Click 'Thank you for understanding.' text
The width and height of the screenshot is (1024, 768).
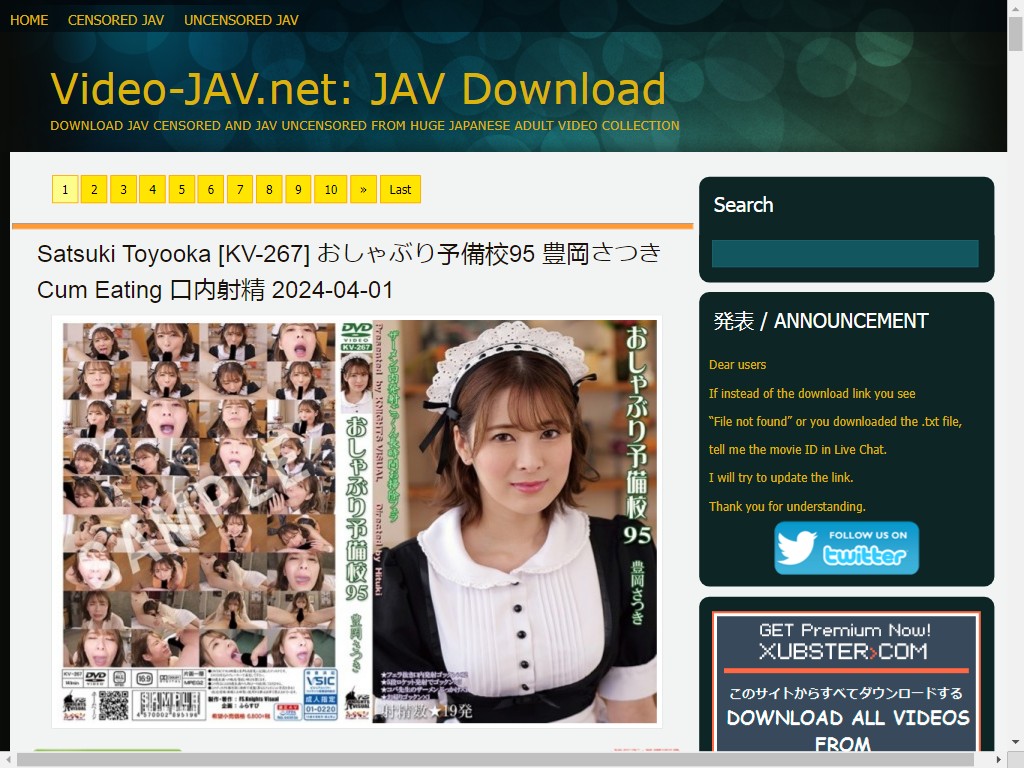click(x=787, y=507)
